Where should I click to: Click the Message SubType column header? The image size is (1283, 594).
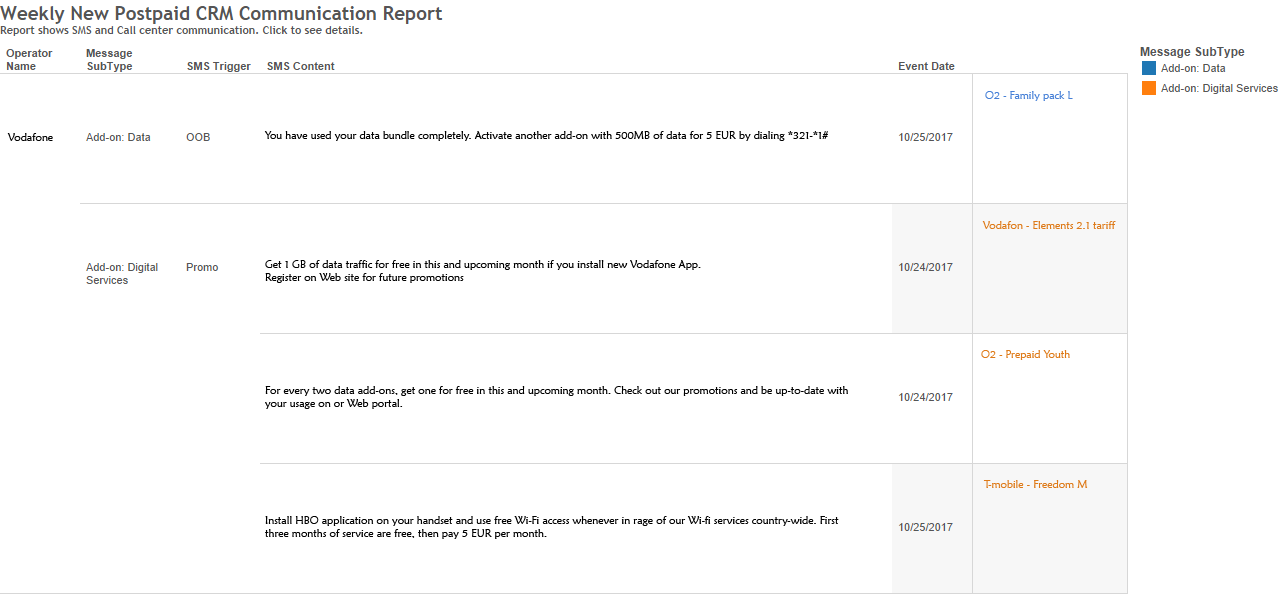pyautogui.click(x=109, y=60)
